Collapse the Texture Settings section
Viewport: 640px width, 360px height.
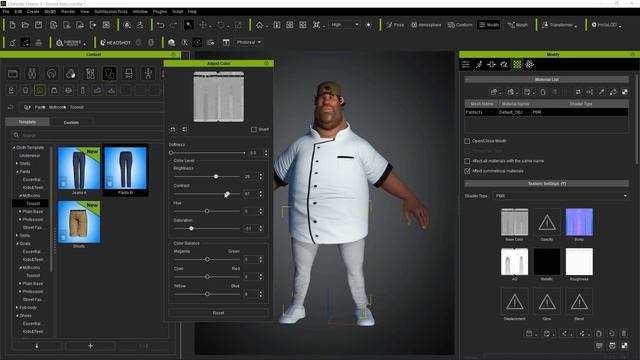tap(467, 184)
